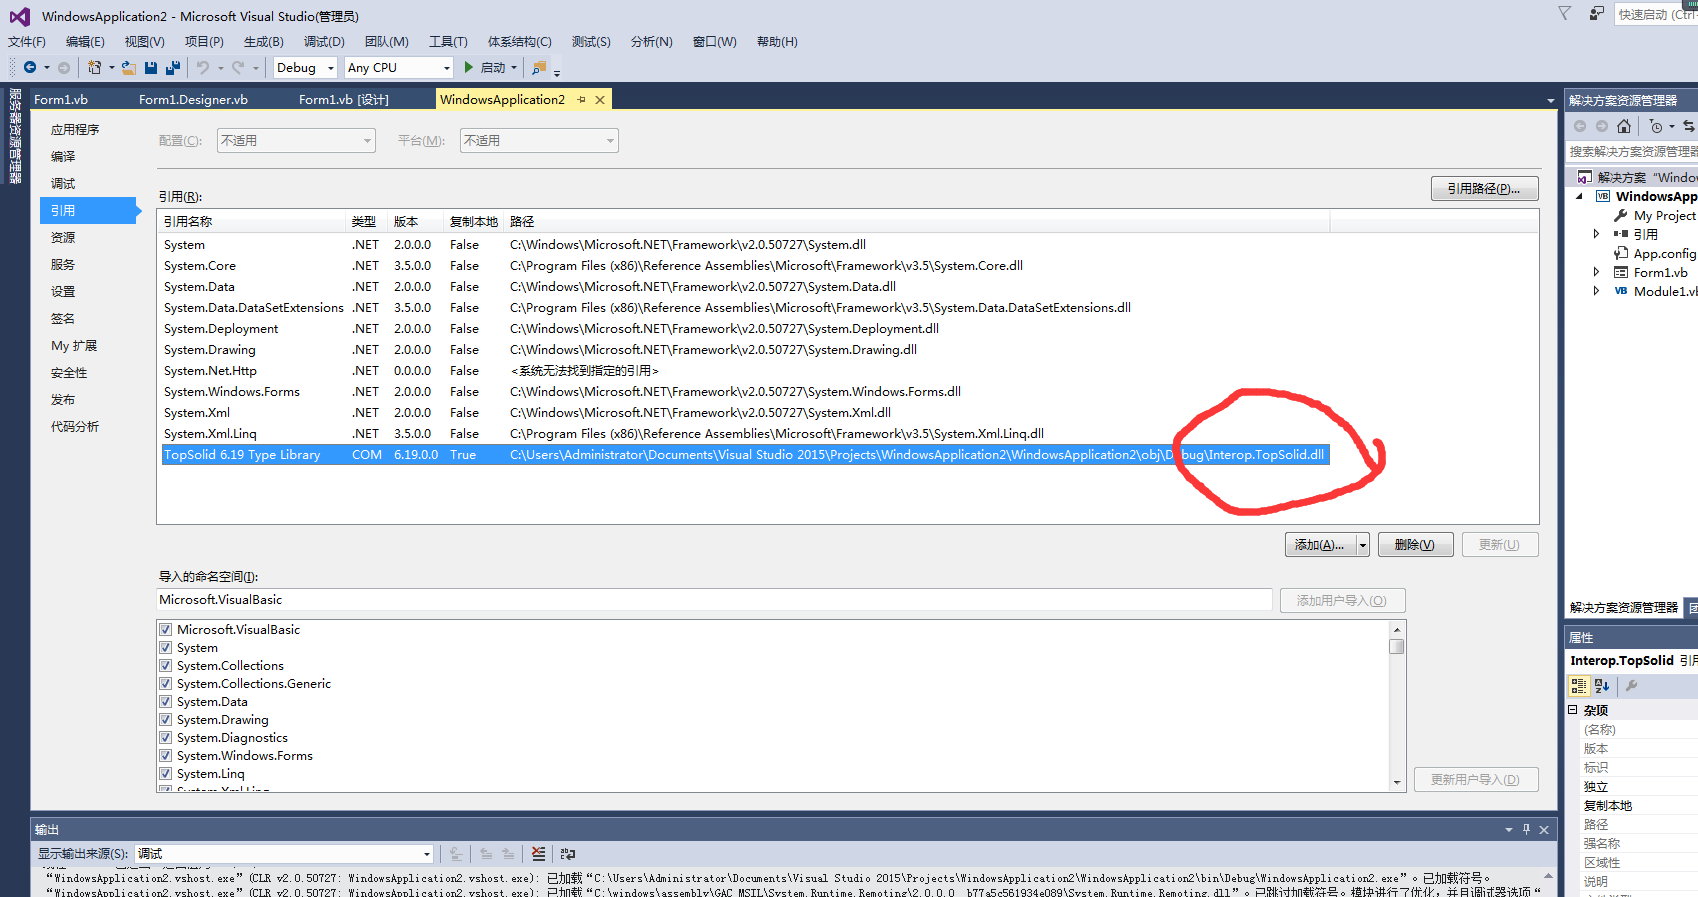Select the 编译 page in the side list

[x=63, y=156]
